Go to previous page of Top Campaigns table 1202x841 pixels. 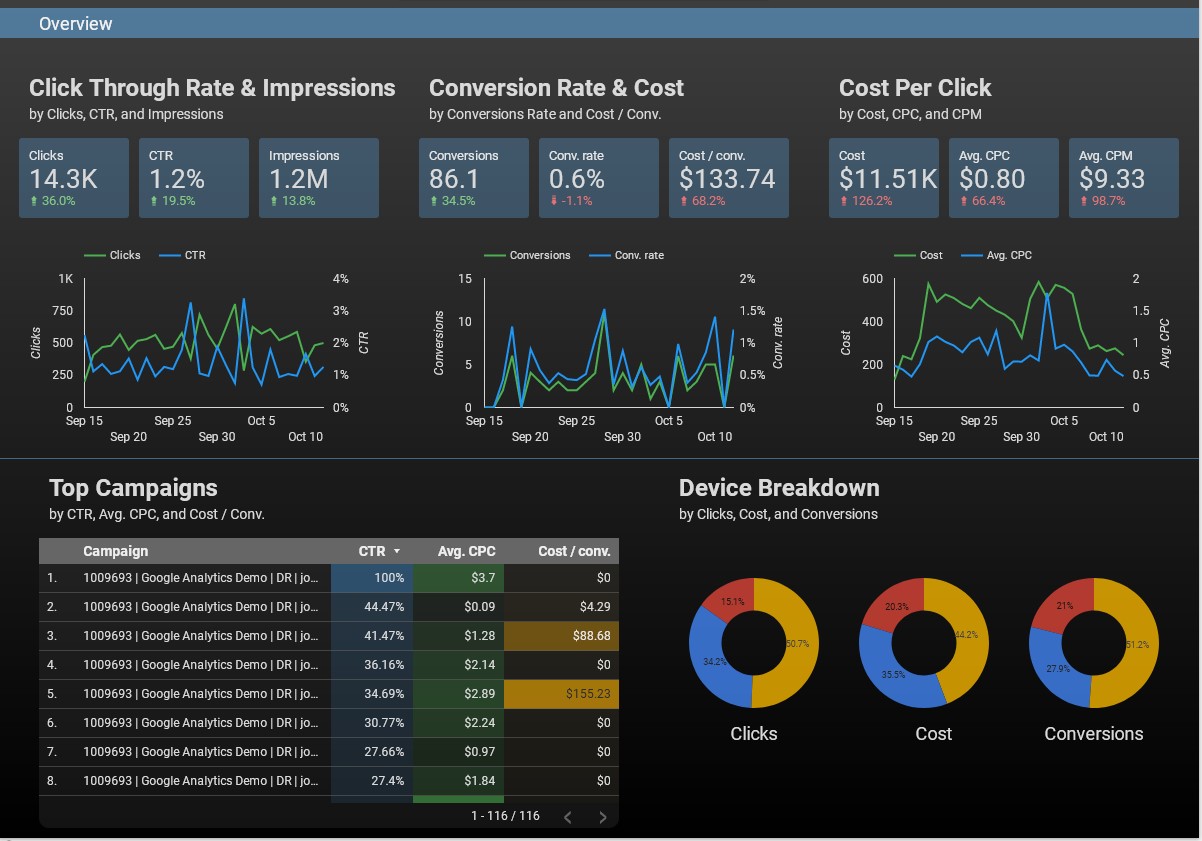click(x=568, y=817)
